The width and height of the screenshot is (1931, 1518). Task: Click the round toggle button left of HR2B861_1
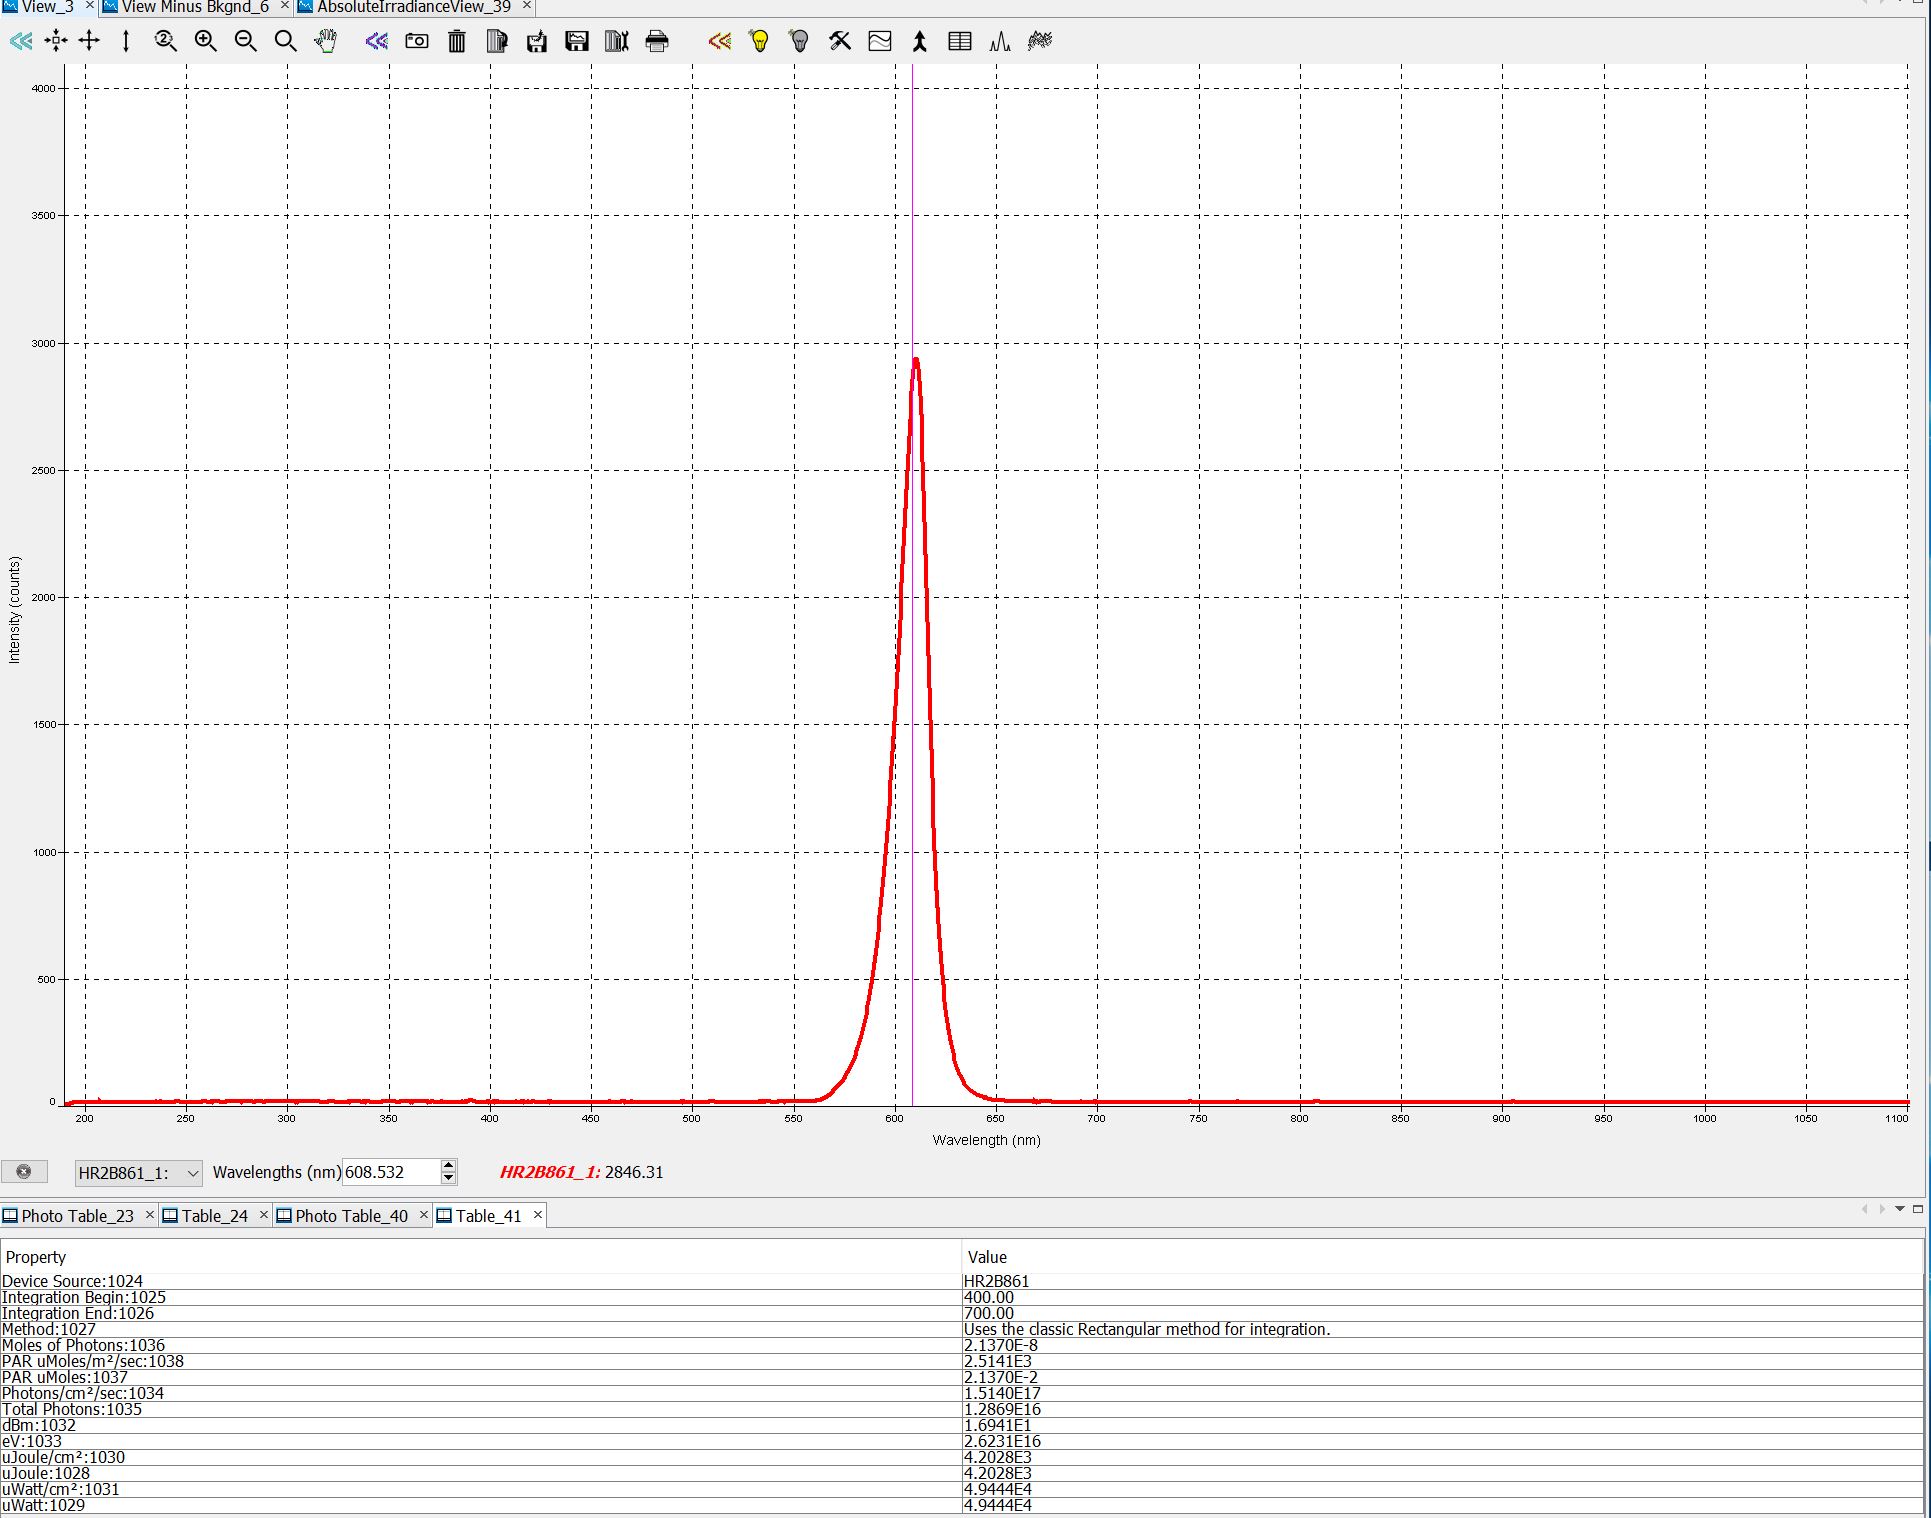click(x=24, y=1172)
